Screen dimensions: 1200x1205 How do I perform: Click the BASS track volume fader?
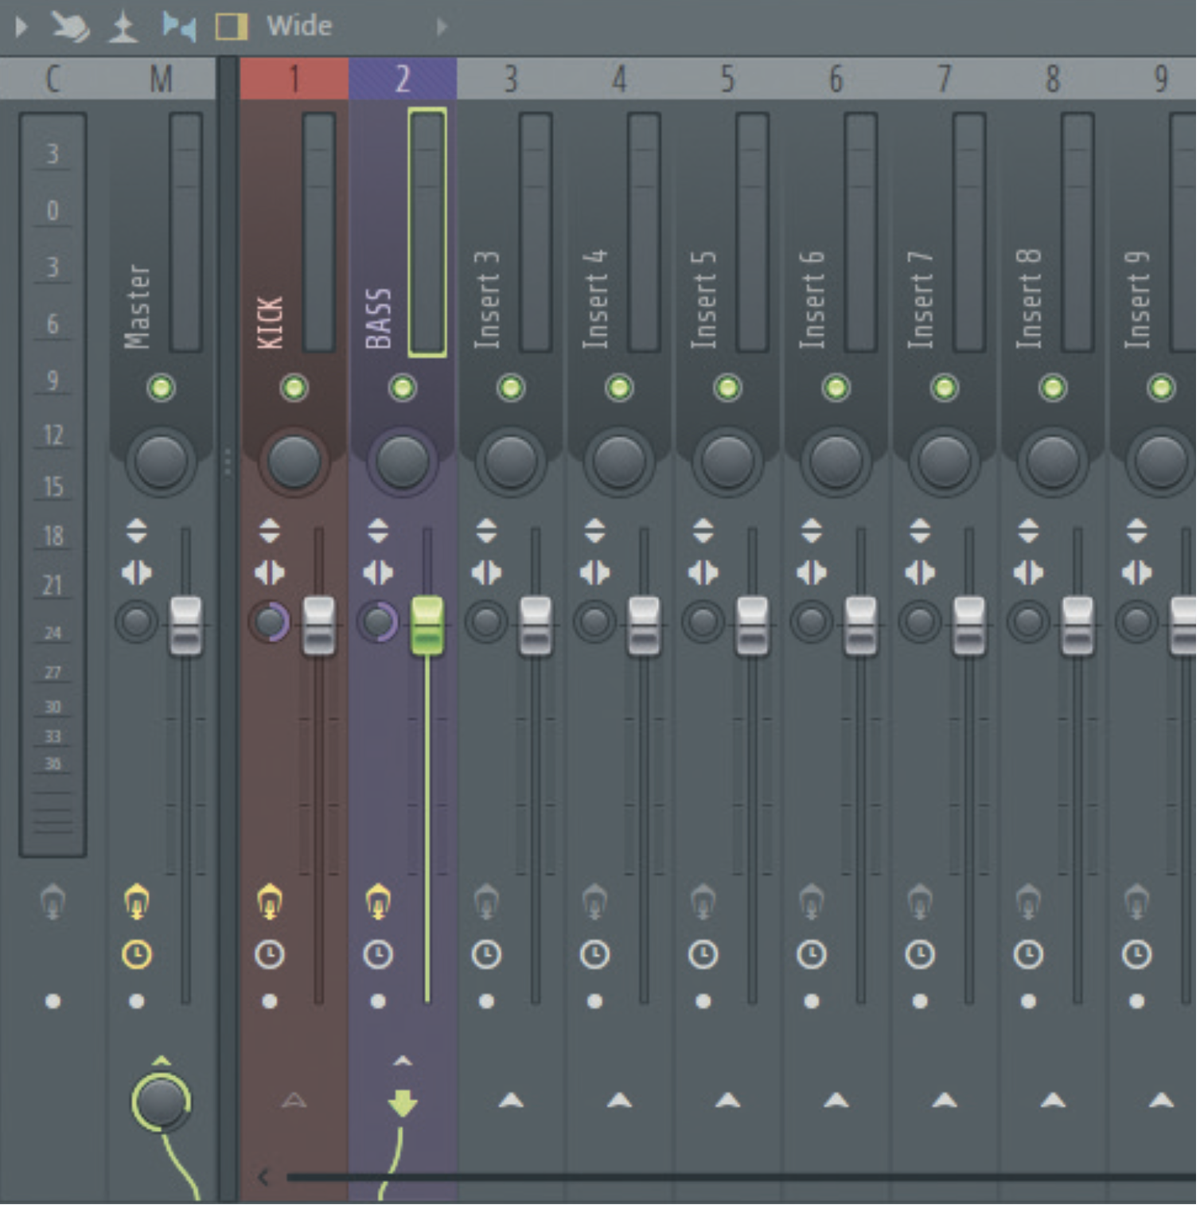click(x=425, y=624)
